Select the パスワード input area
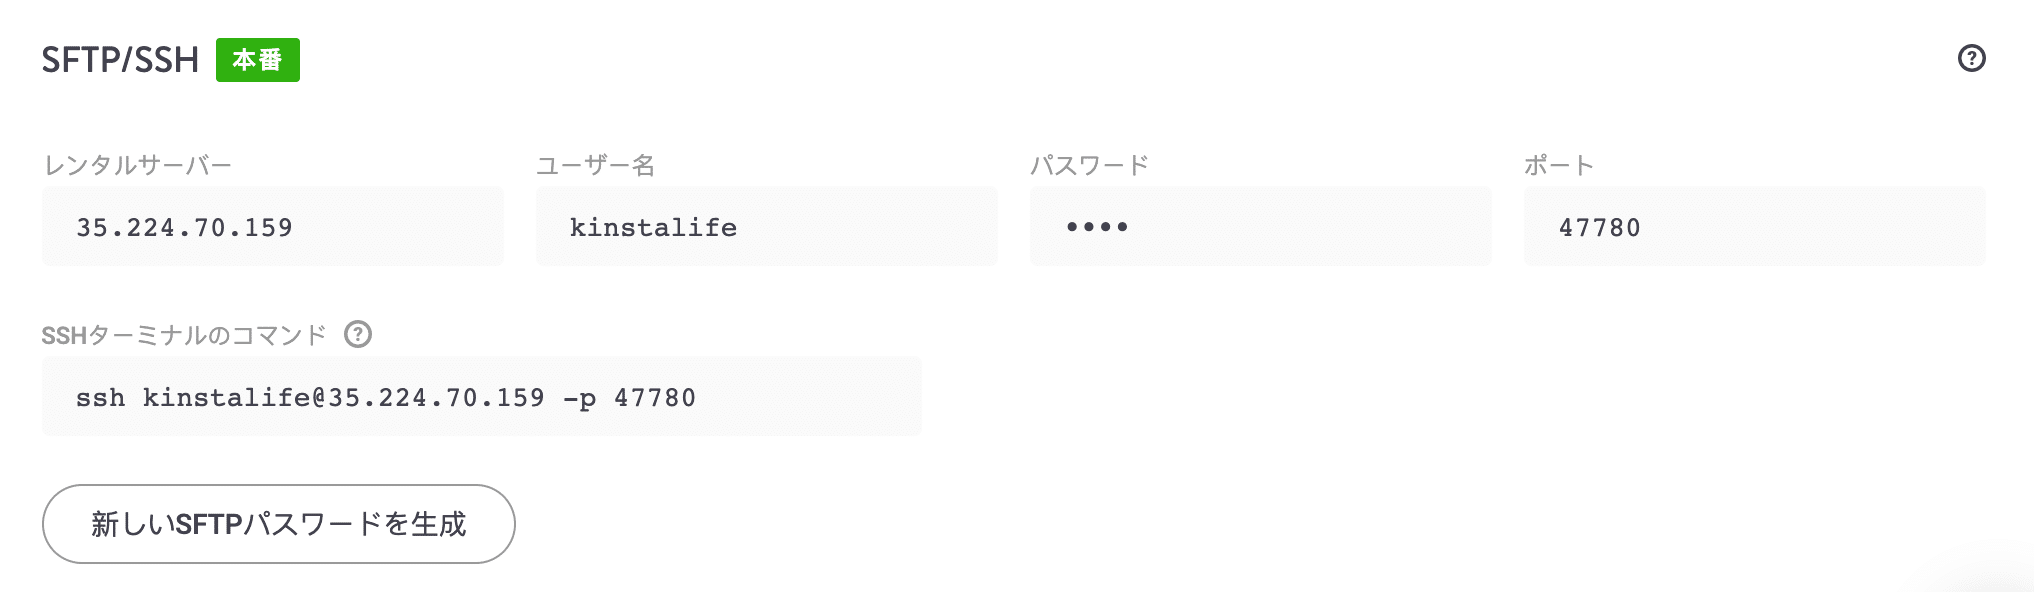 click(x=1260, y=226)
